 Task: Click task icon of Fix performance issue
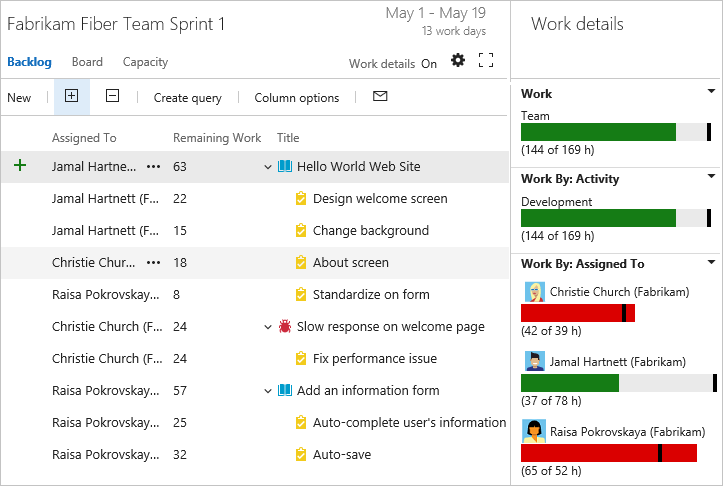pyautogui.click(x=301, y=358)
